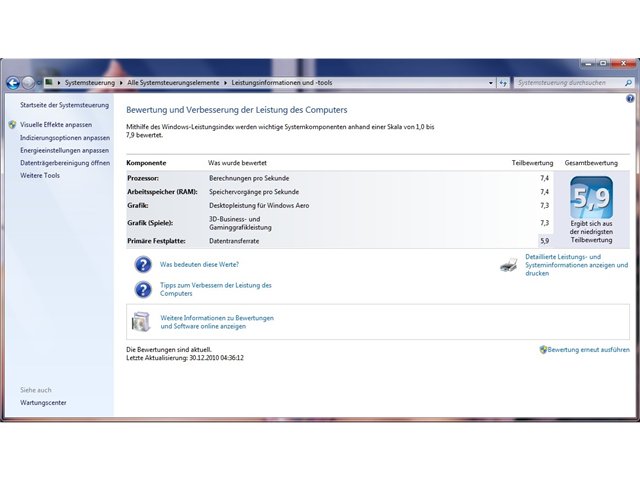Click the shield icon beside Bewertung erneut ausführen
The width and height of the screenshot is (640, 480).
tap(543, 350)
